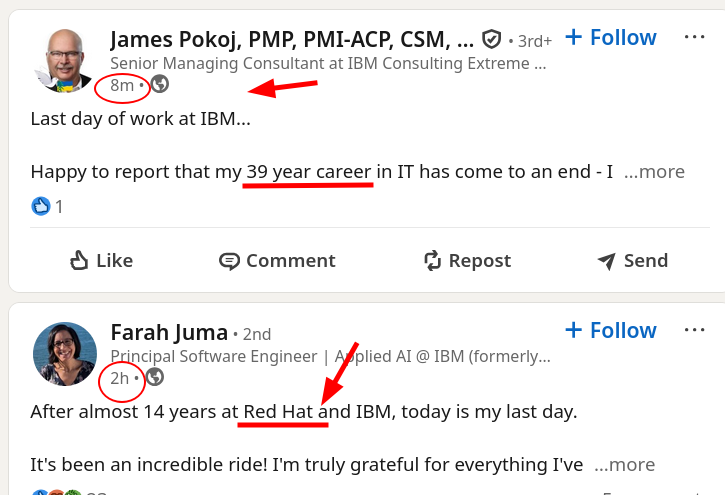Open James Pokoj's profile name link
Viewport: 725px width, 495px height.
pos(292,39)
